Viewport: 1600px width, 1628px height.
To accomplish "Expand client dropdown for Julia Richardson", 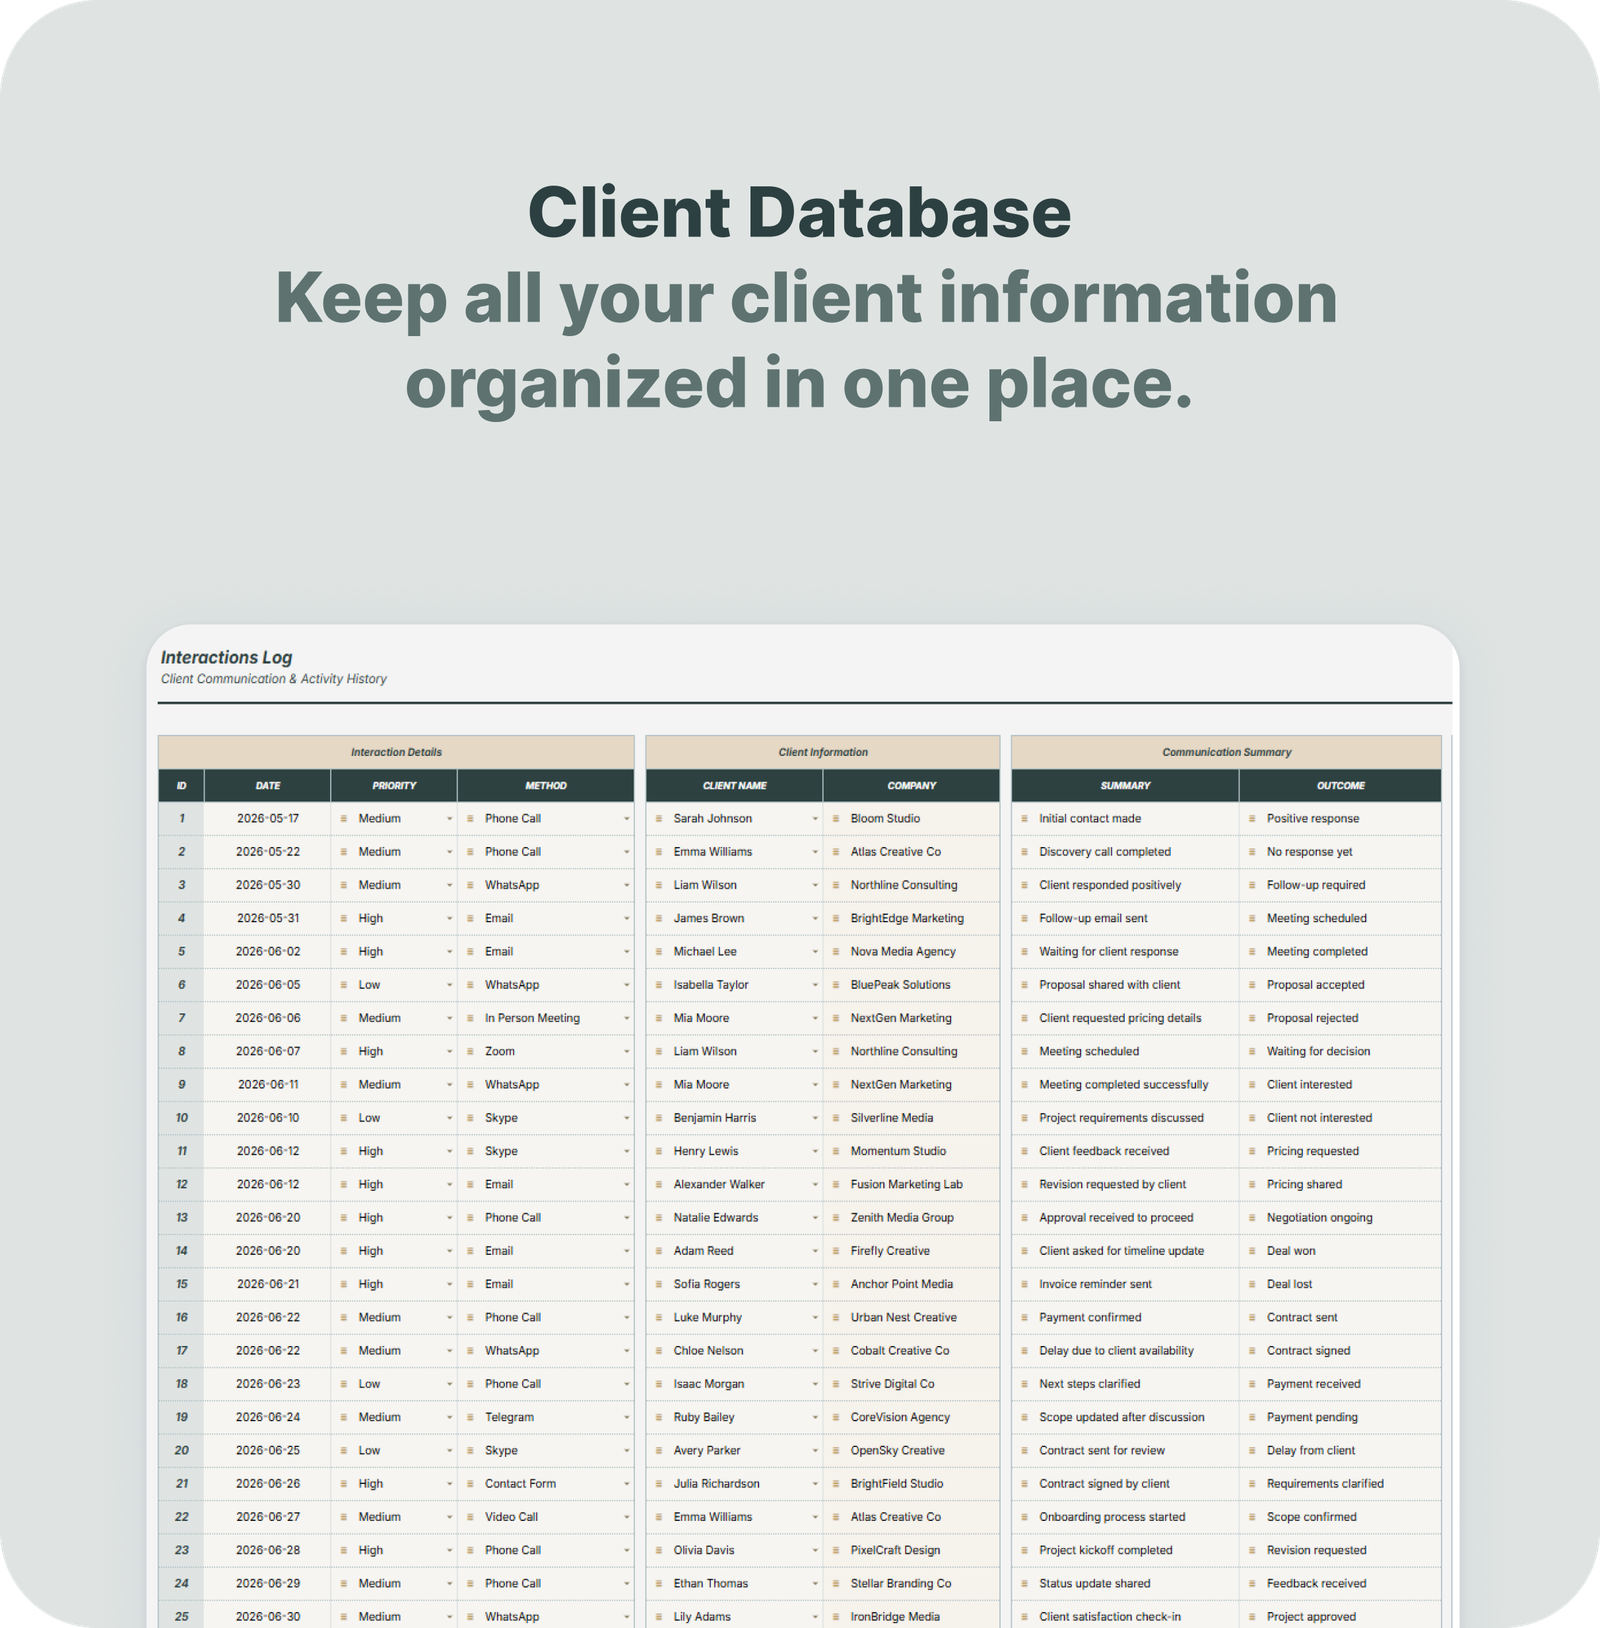I will (815, 1484).
